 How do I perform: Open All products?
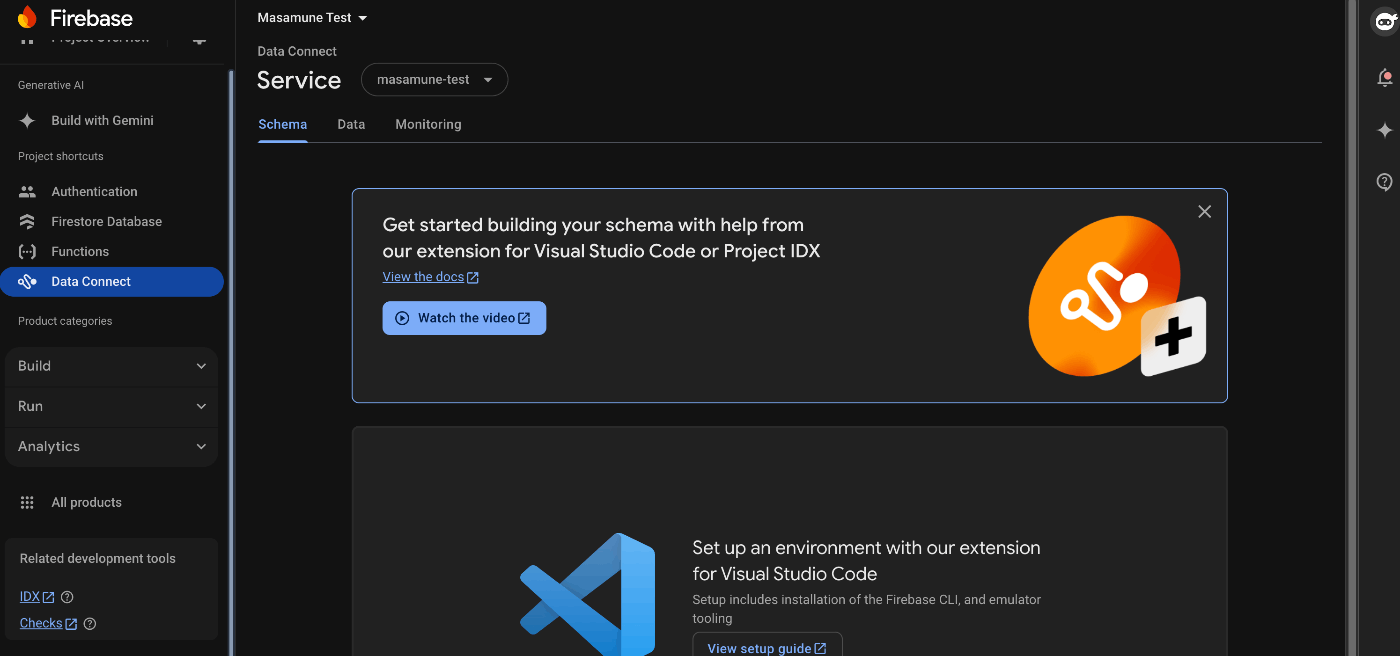click(111, 502)
